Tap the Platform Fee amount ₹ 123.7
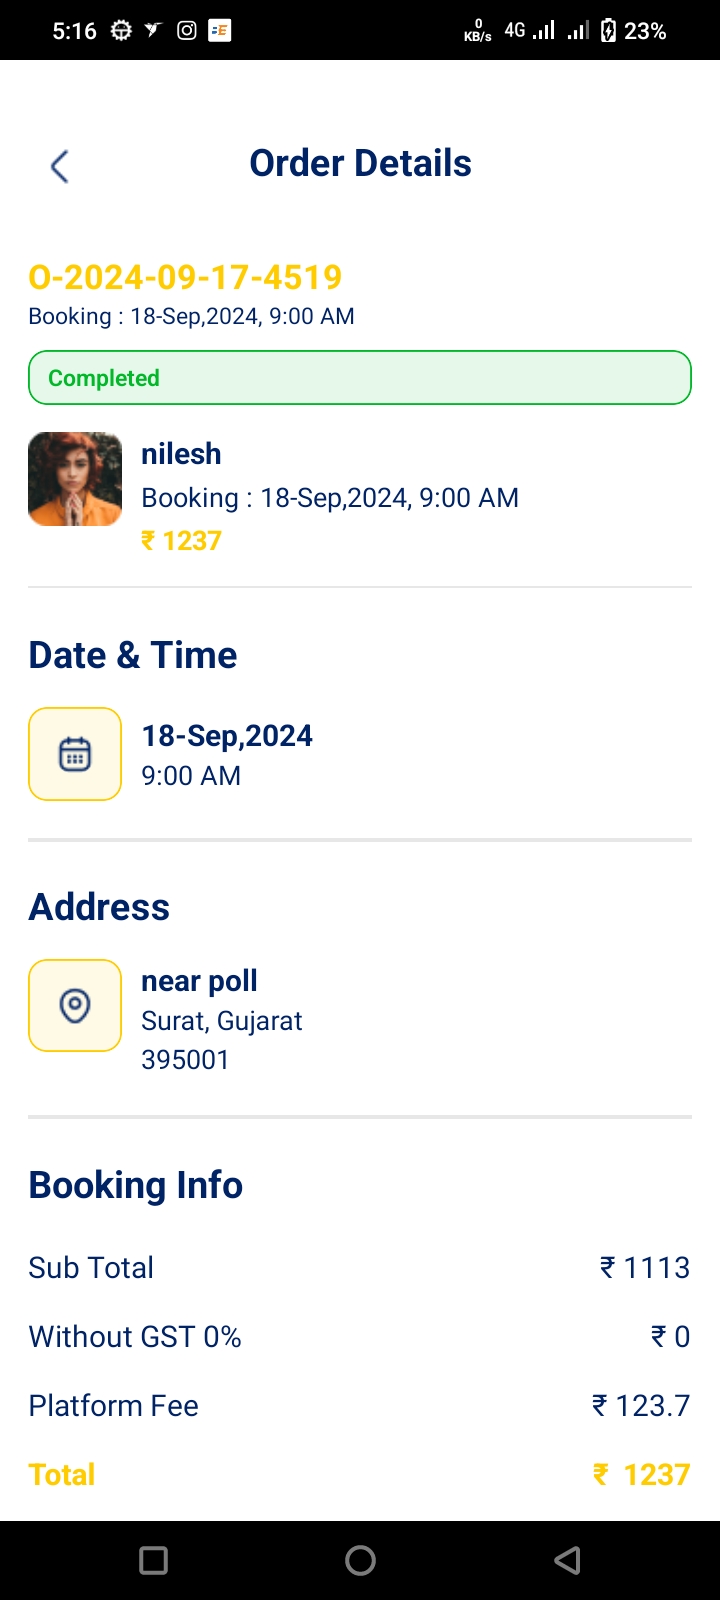 (641, 1406)
